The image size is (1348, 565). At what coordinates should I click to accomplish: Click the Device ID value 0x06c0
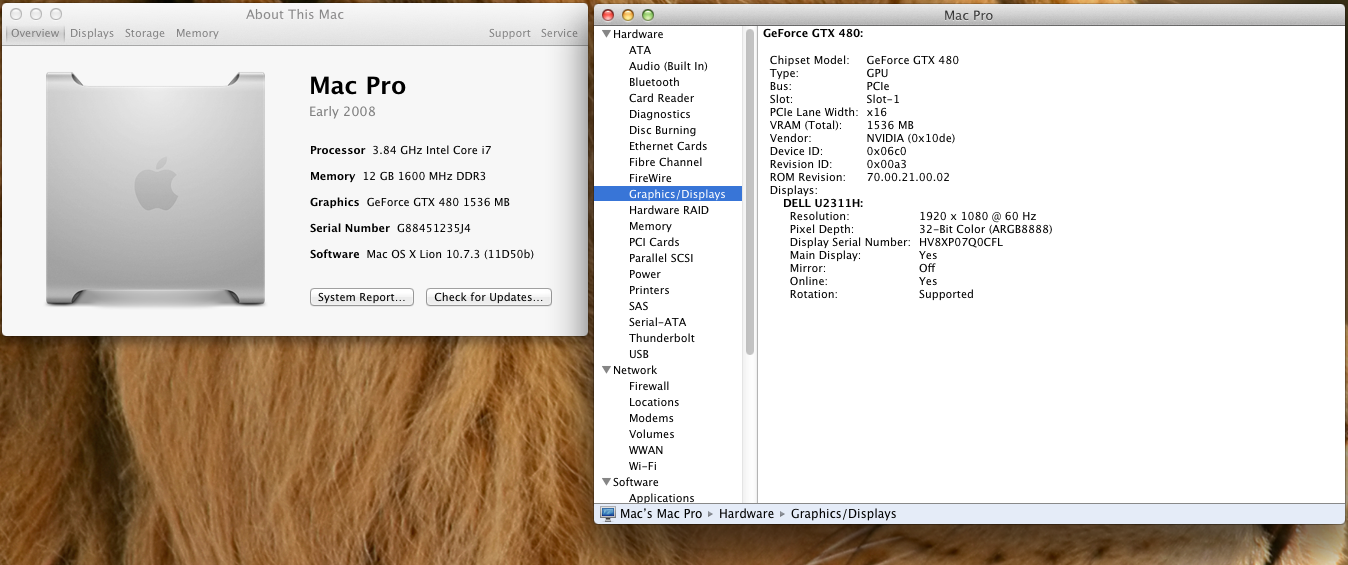886,151
